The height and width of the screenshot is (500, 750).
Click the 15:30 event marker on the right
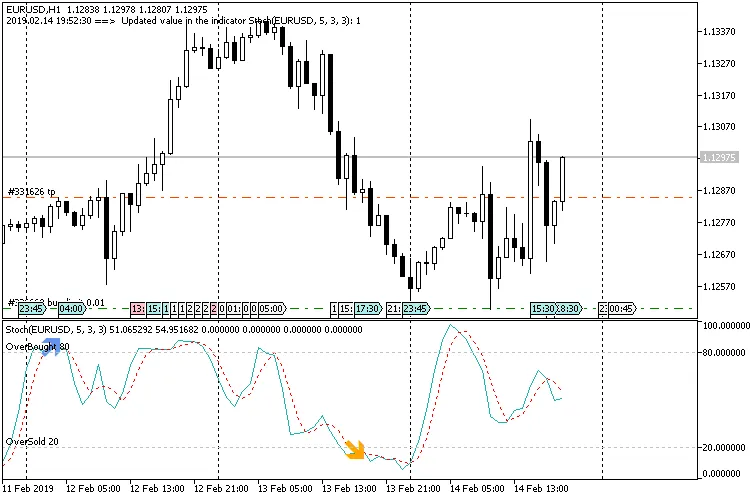click(x=544, y=309)
